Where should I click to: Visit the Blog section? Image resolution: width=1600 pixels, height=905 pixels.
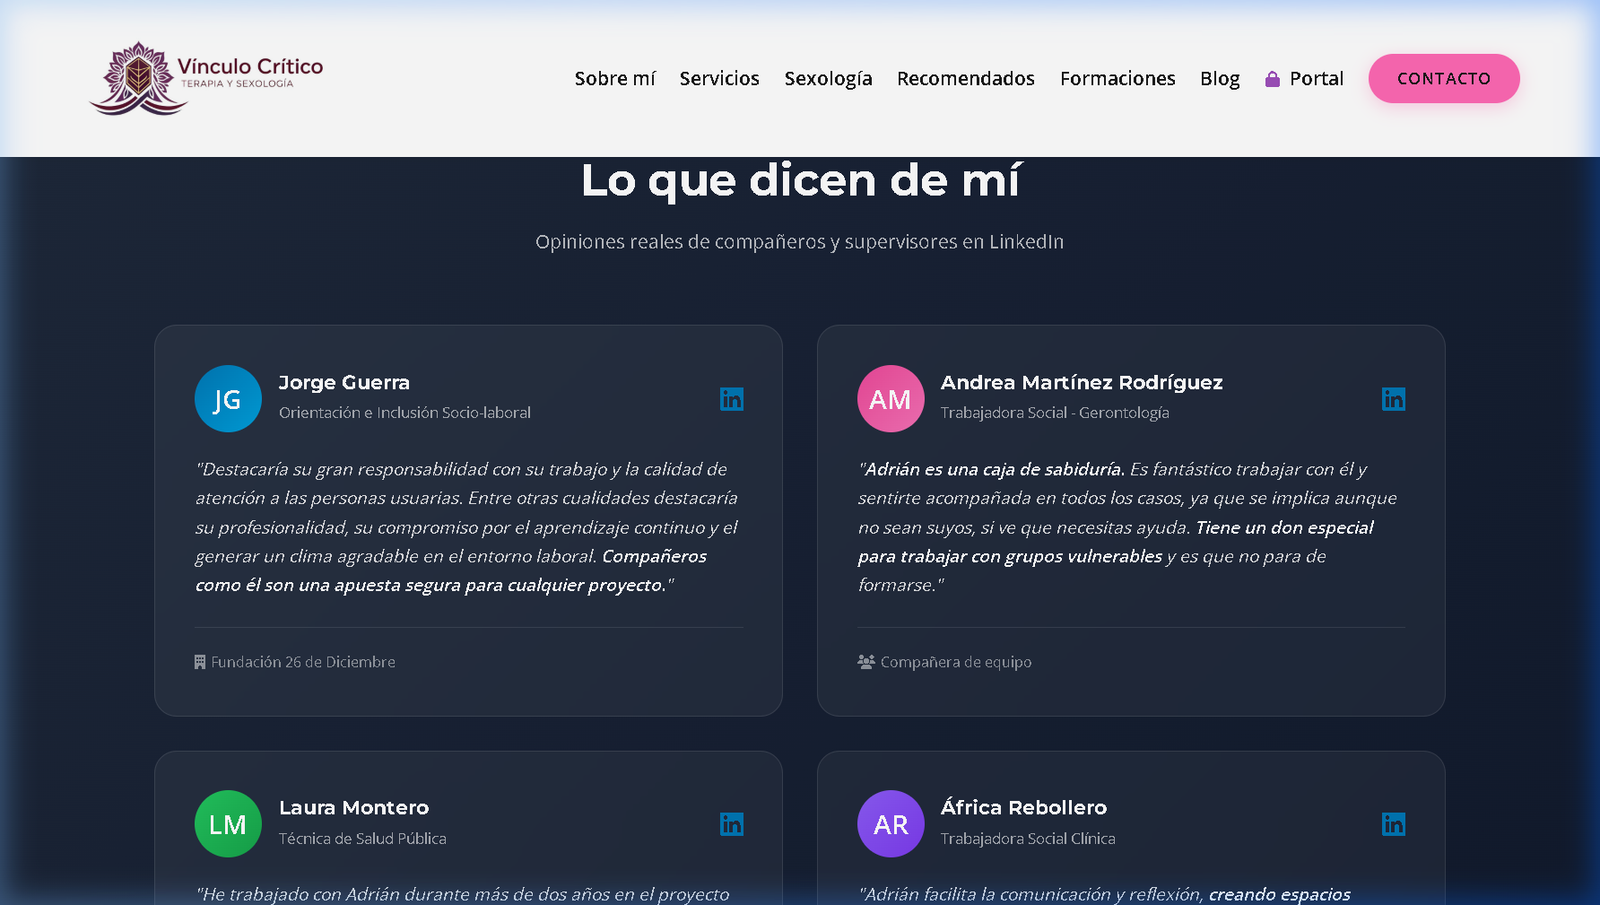1220,78
